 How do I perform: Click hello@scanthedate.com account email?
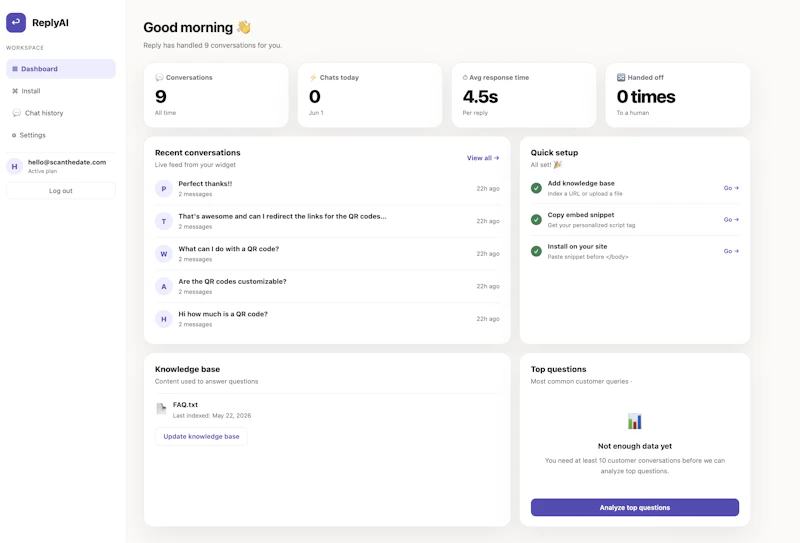tap(67, 162)
